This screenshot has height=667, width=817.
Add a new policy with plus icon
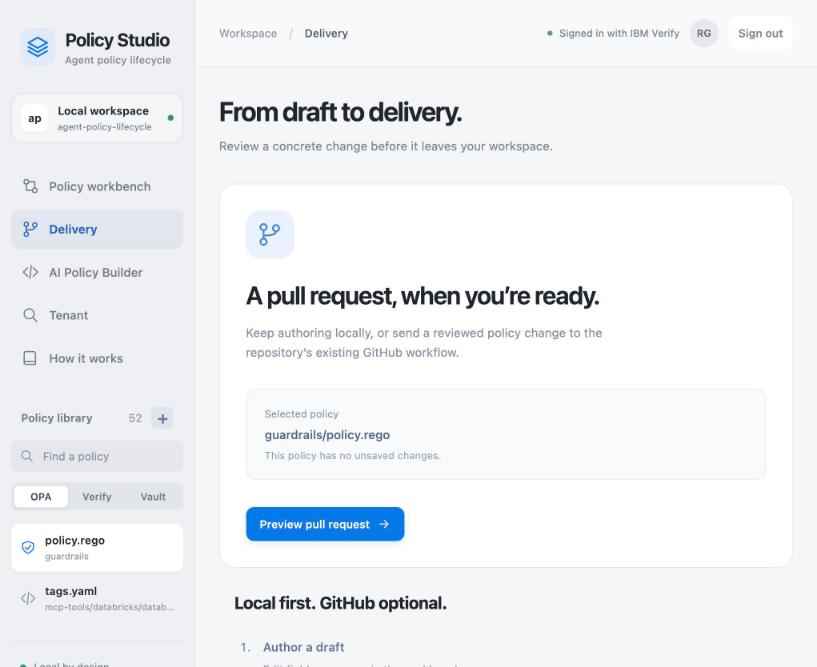point(163,418)
